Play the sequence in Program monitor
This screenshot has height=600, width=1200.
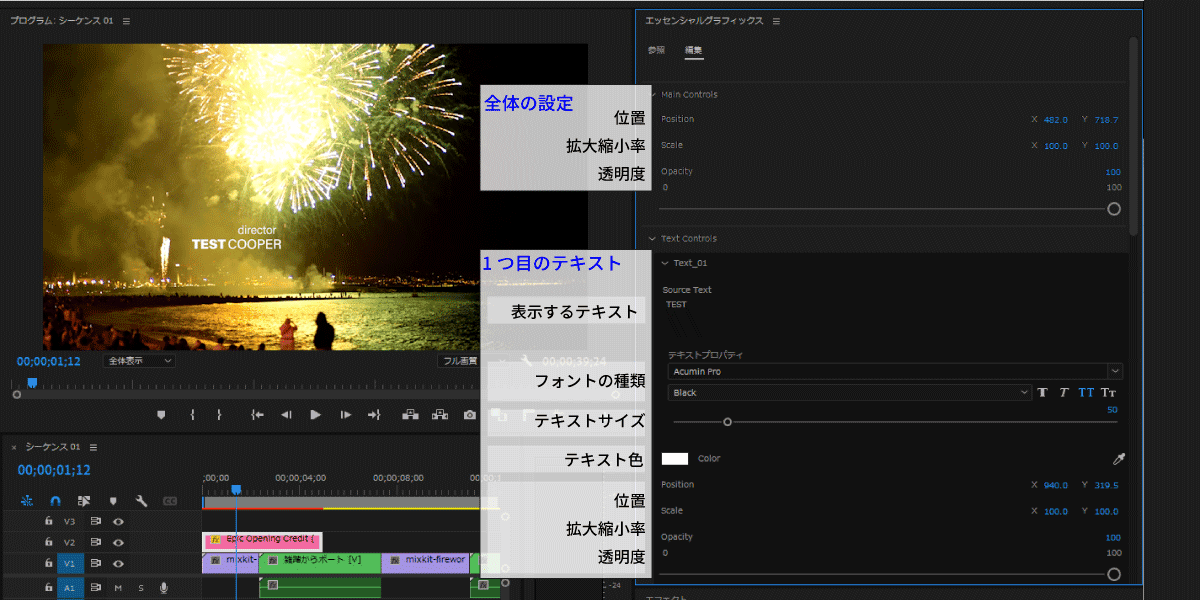pyautogui.click(x=315, y=414)
